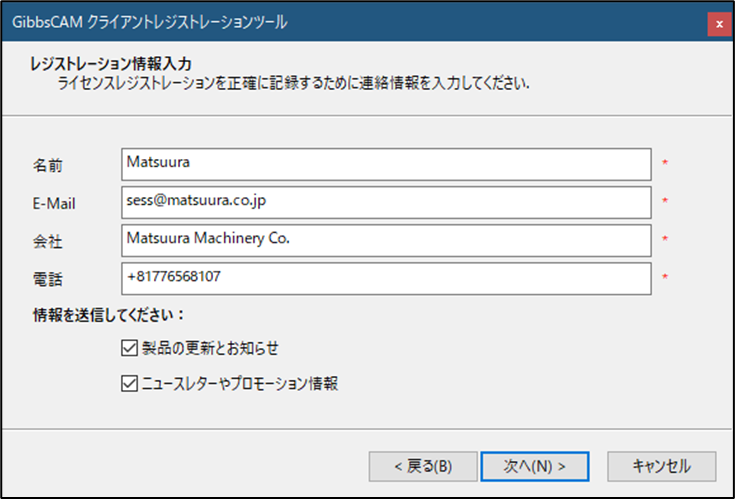Click the required marker next to 電話 field
735x499 pixels.
coord(665,277)
